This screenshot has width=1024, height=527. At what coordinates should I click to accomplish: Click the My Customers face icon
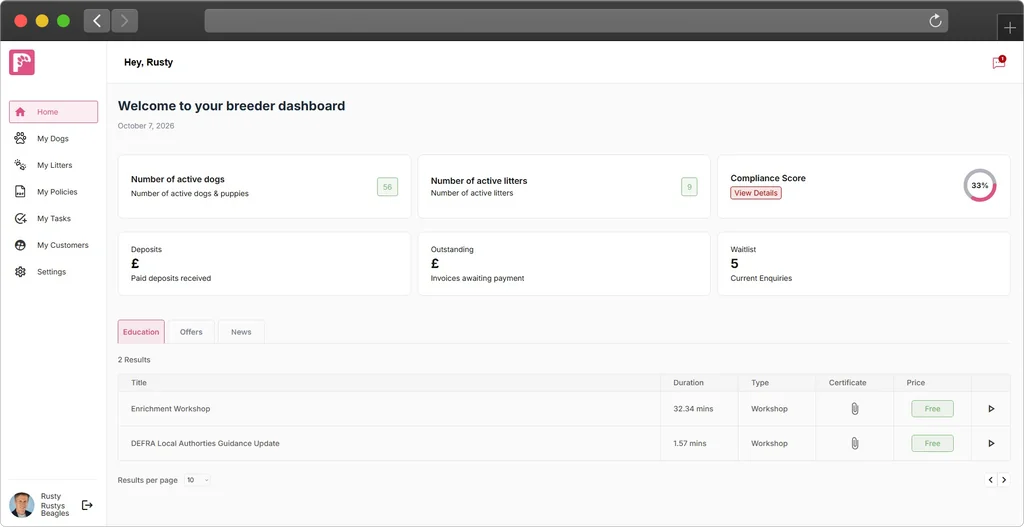point(20,246)
